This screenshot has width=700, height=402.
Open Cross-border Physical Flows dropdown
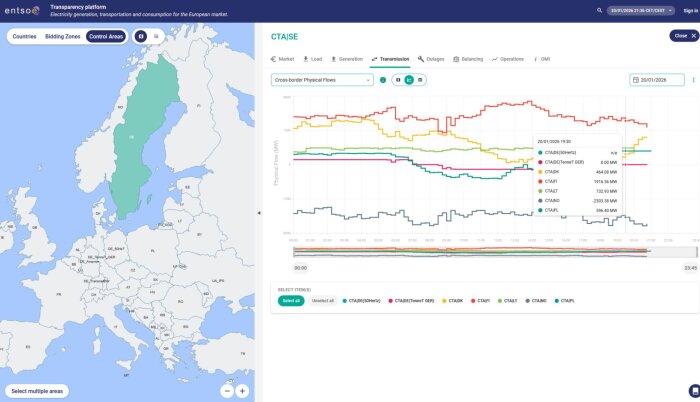pyautogui.click(x=322, y=80)
